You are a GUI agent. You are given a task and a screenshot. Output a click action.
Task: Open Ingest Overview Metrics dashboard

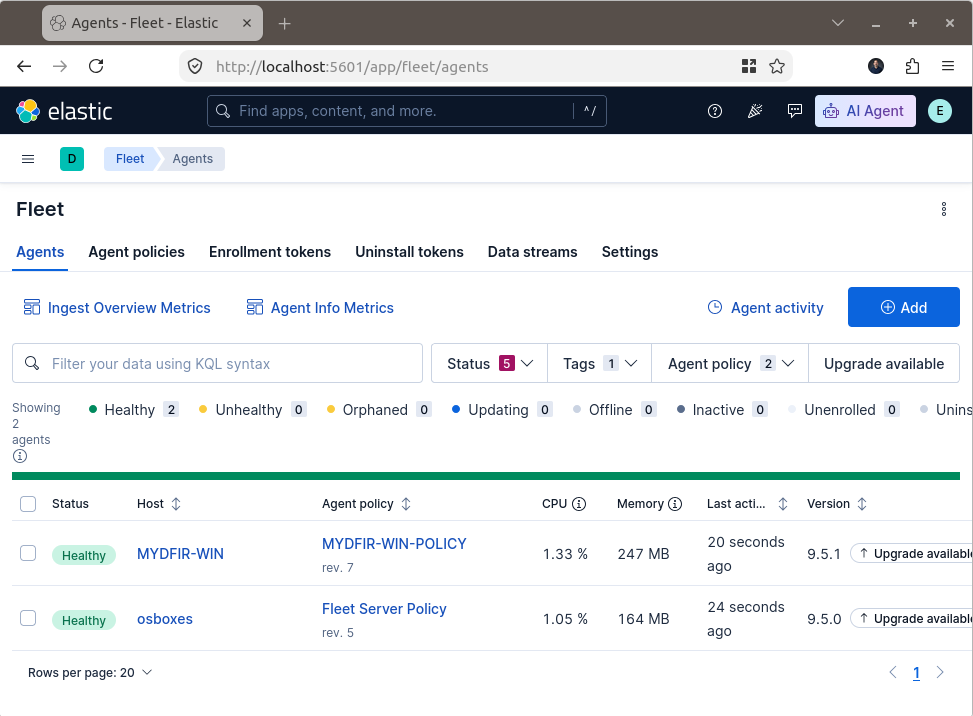click(x=117, y=308)
